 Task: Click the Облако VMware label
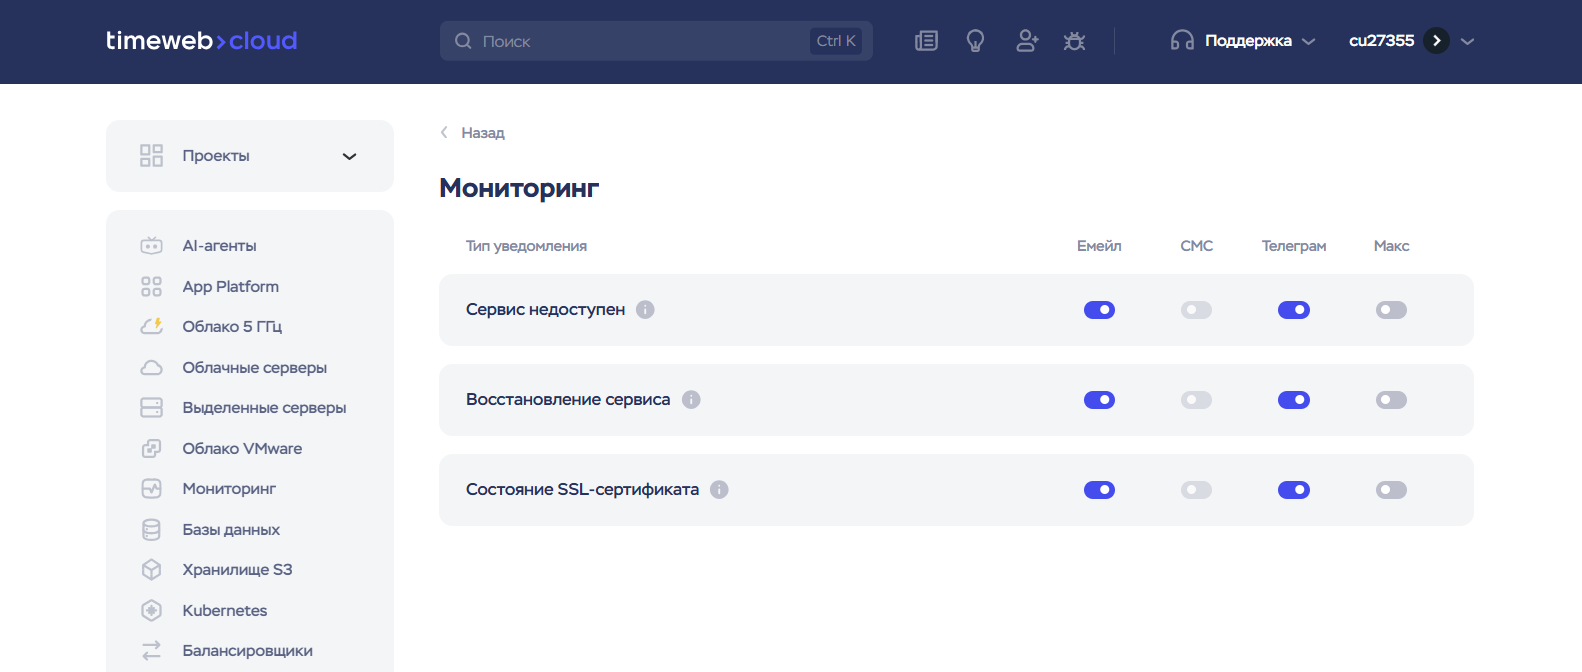(x=242, y=449)
